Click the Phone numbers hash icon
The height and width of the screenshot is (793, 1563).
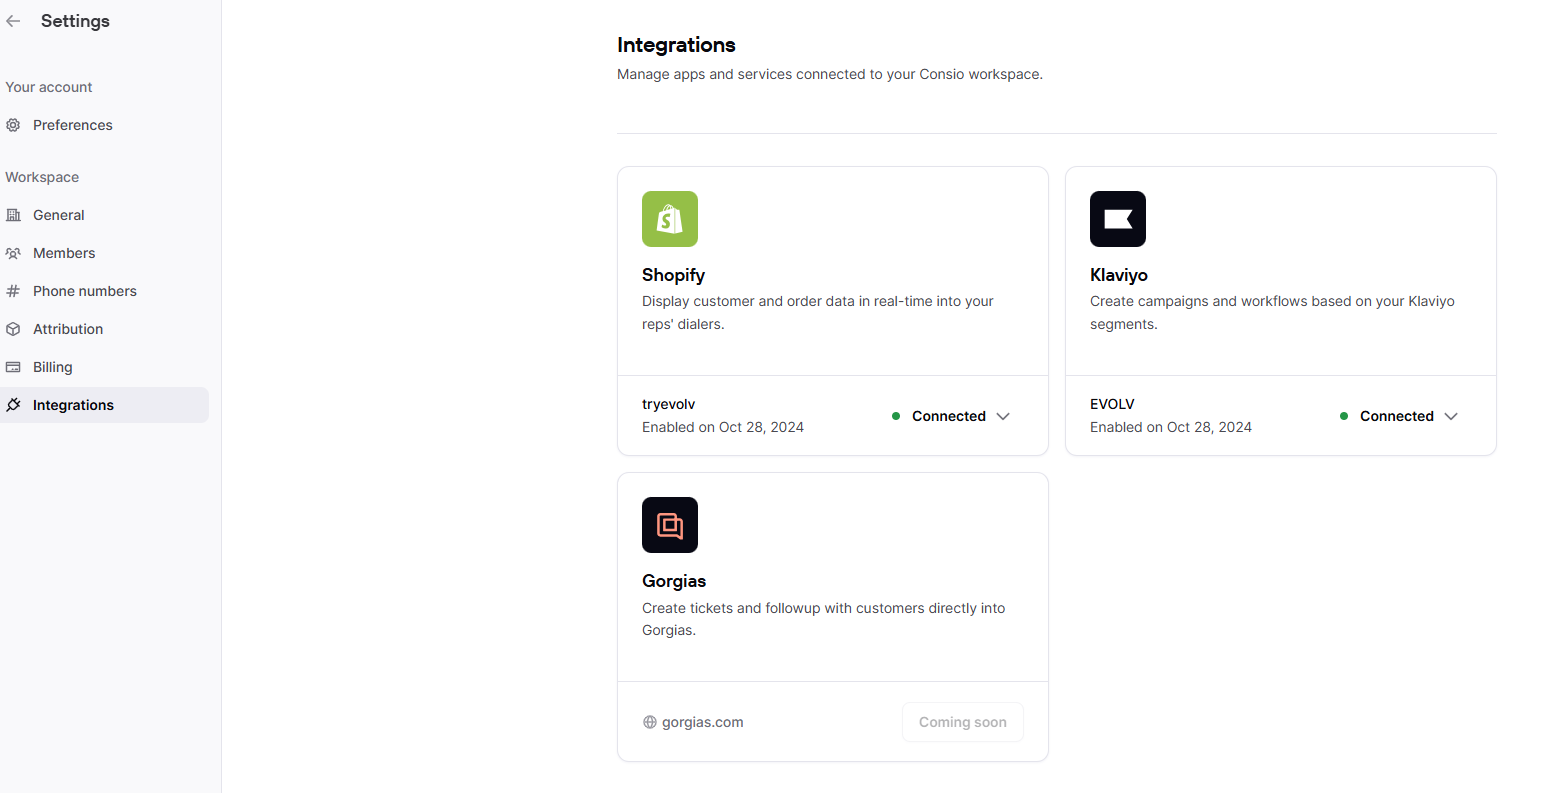(13, 291)
